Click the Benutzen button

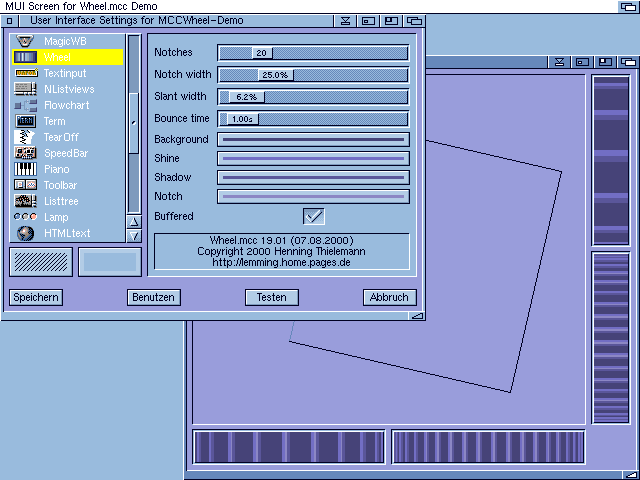(153, 297)
